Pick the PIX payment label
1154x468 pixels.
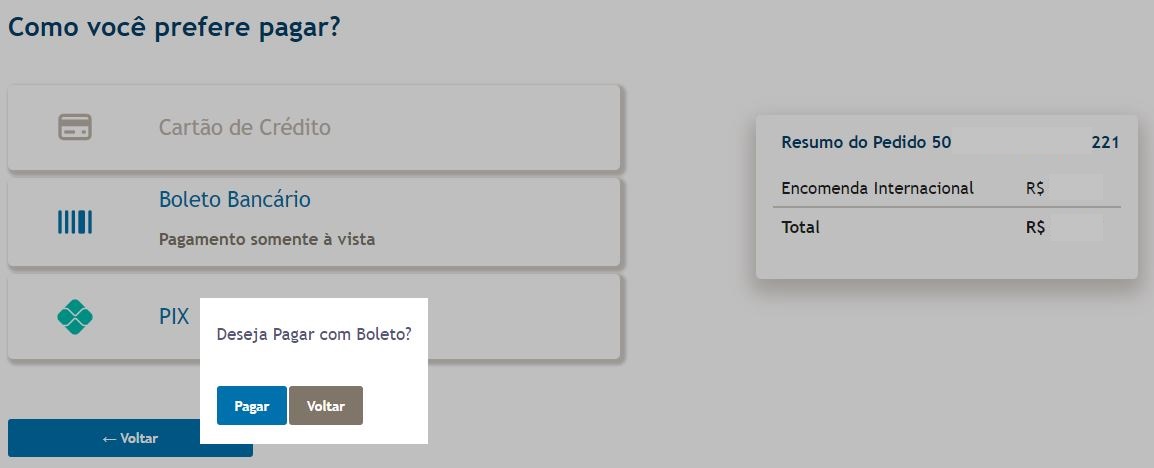(174, 317)
